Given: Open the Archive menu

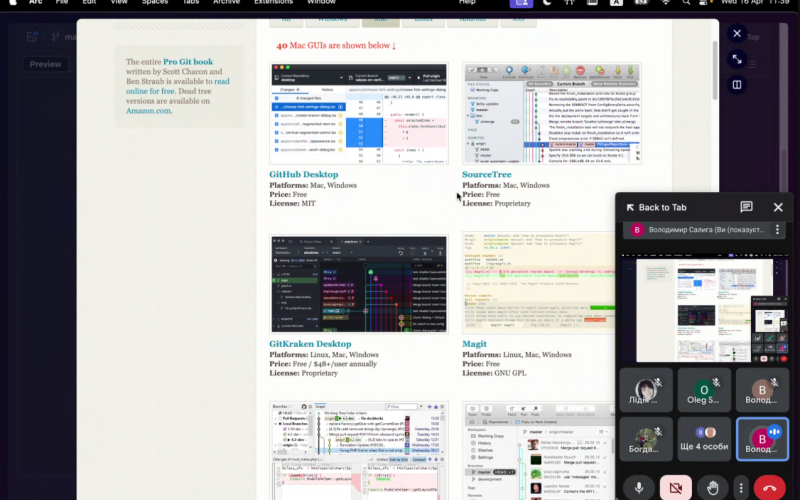Looking at the screenshot, I should [226, 2].
